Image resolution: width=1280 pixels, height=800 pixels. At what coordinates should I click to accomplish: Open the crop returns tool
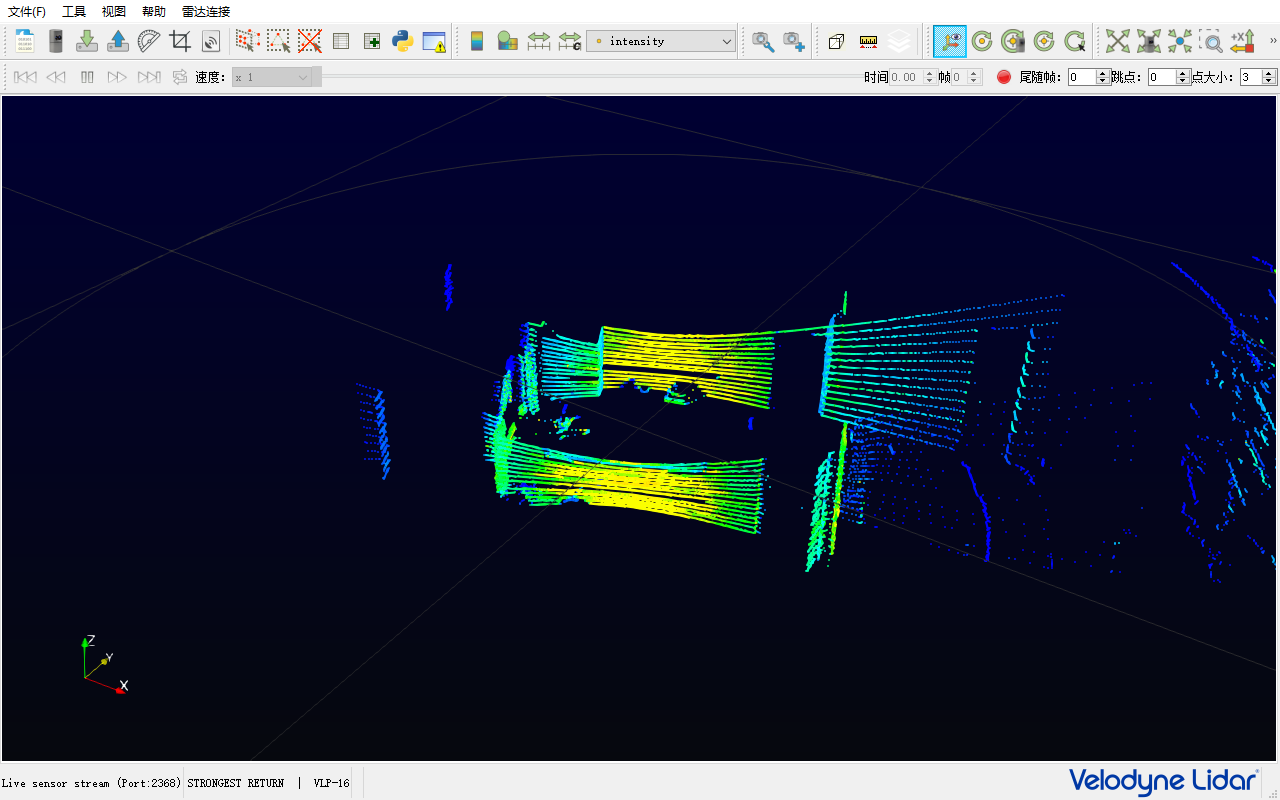click(x=180, y=41)
